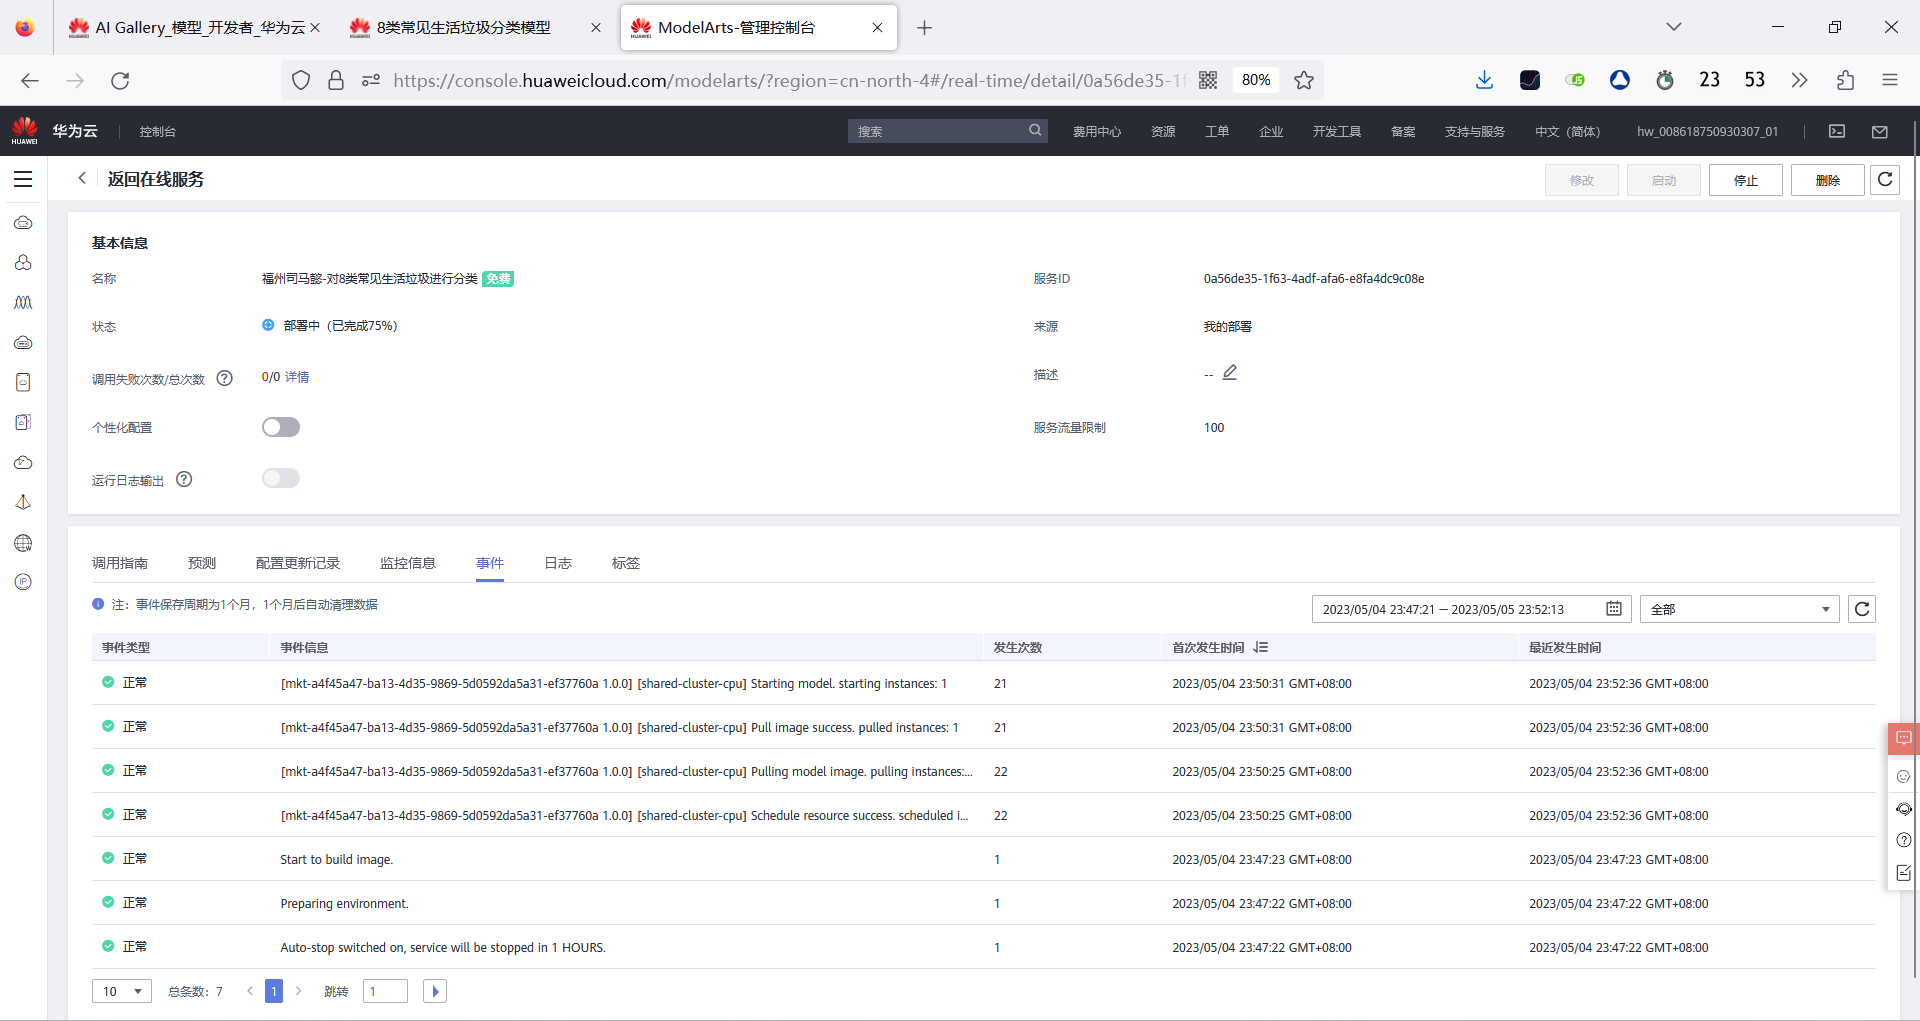Click the 'Start to build image.' event text
1920x1021 pixels.
click(x=337, y=859)
